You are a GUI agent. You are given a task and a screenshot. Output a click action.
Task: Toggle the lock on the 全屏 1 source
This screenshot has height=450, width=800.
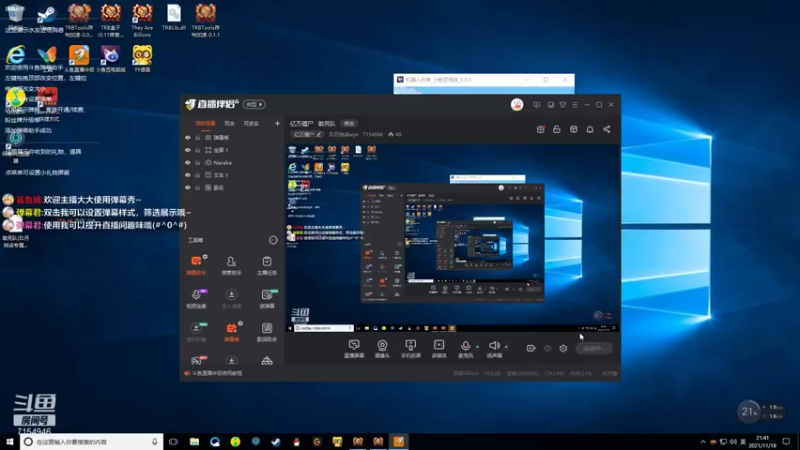click(x=197, y=150)
